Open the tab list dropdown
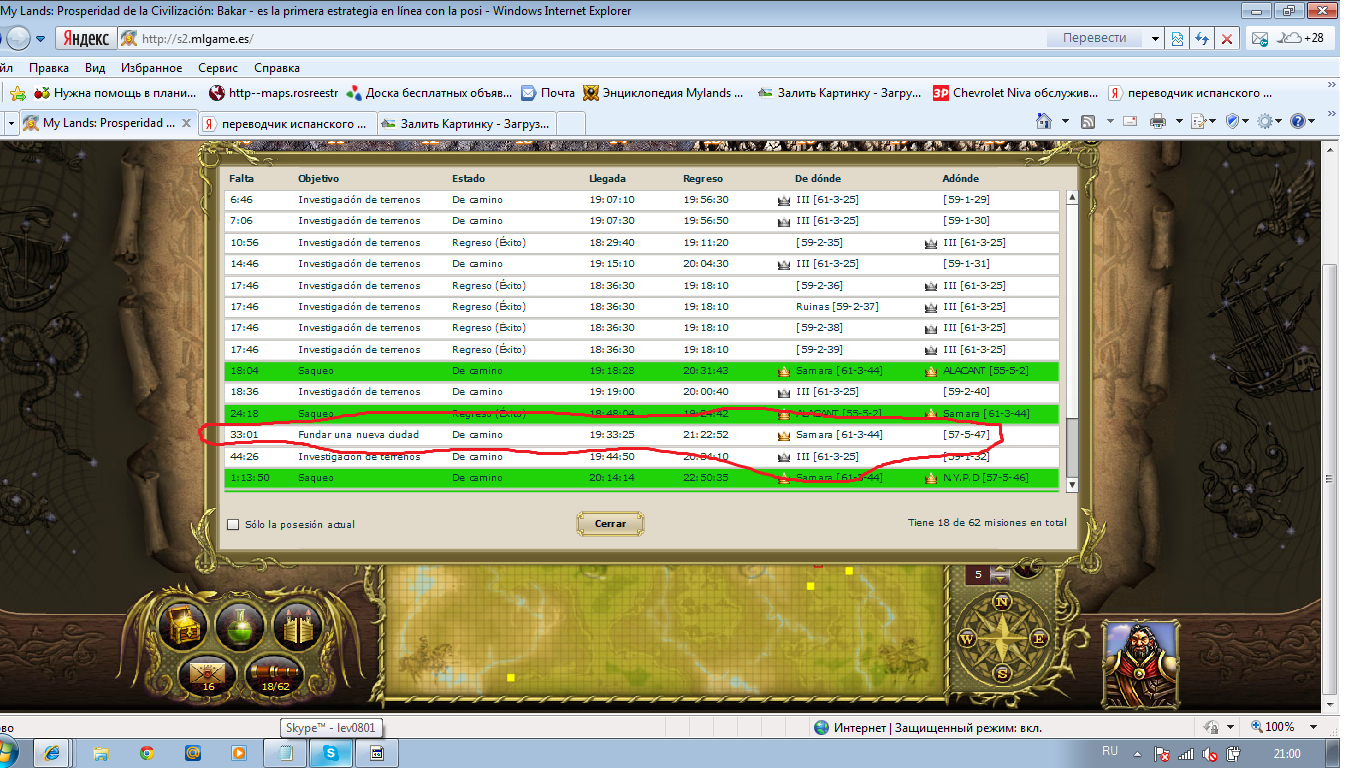This screenshot has height=768, width=1366. coord(11,123)
